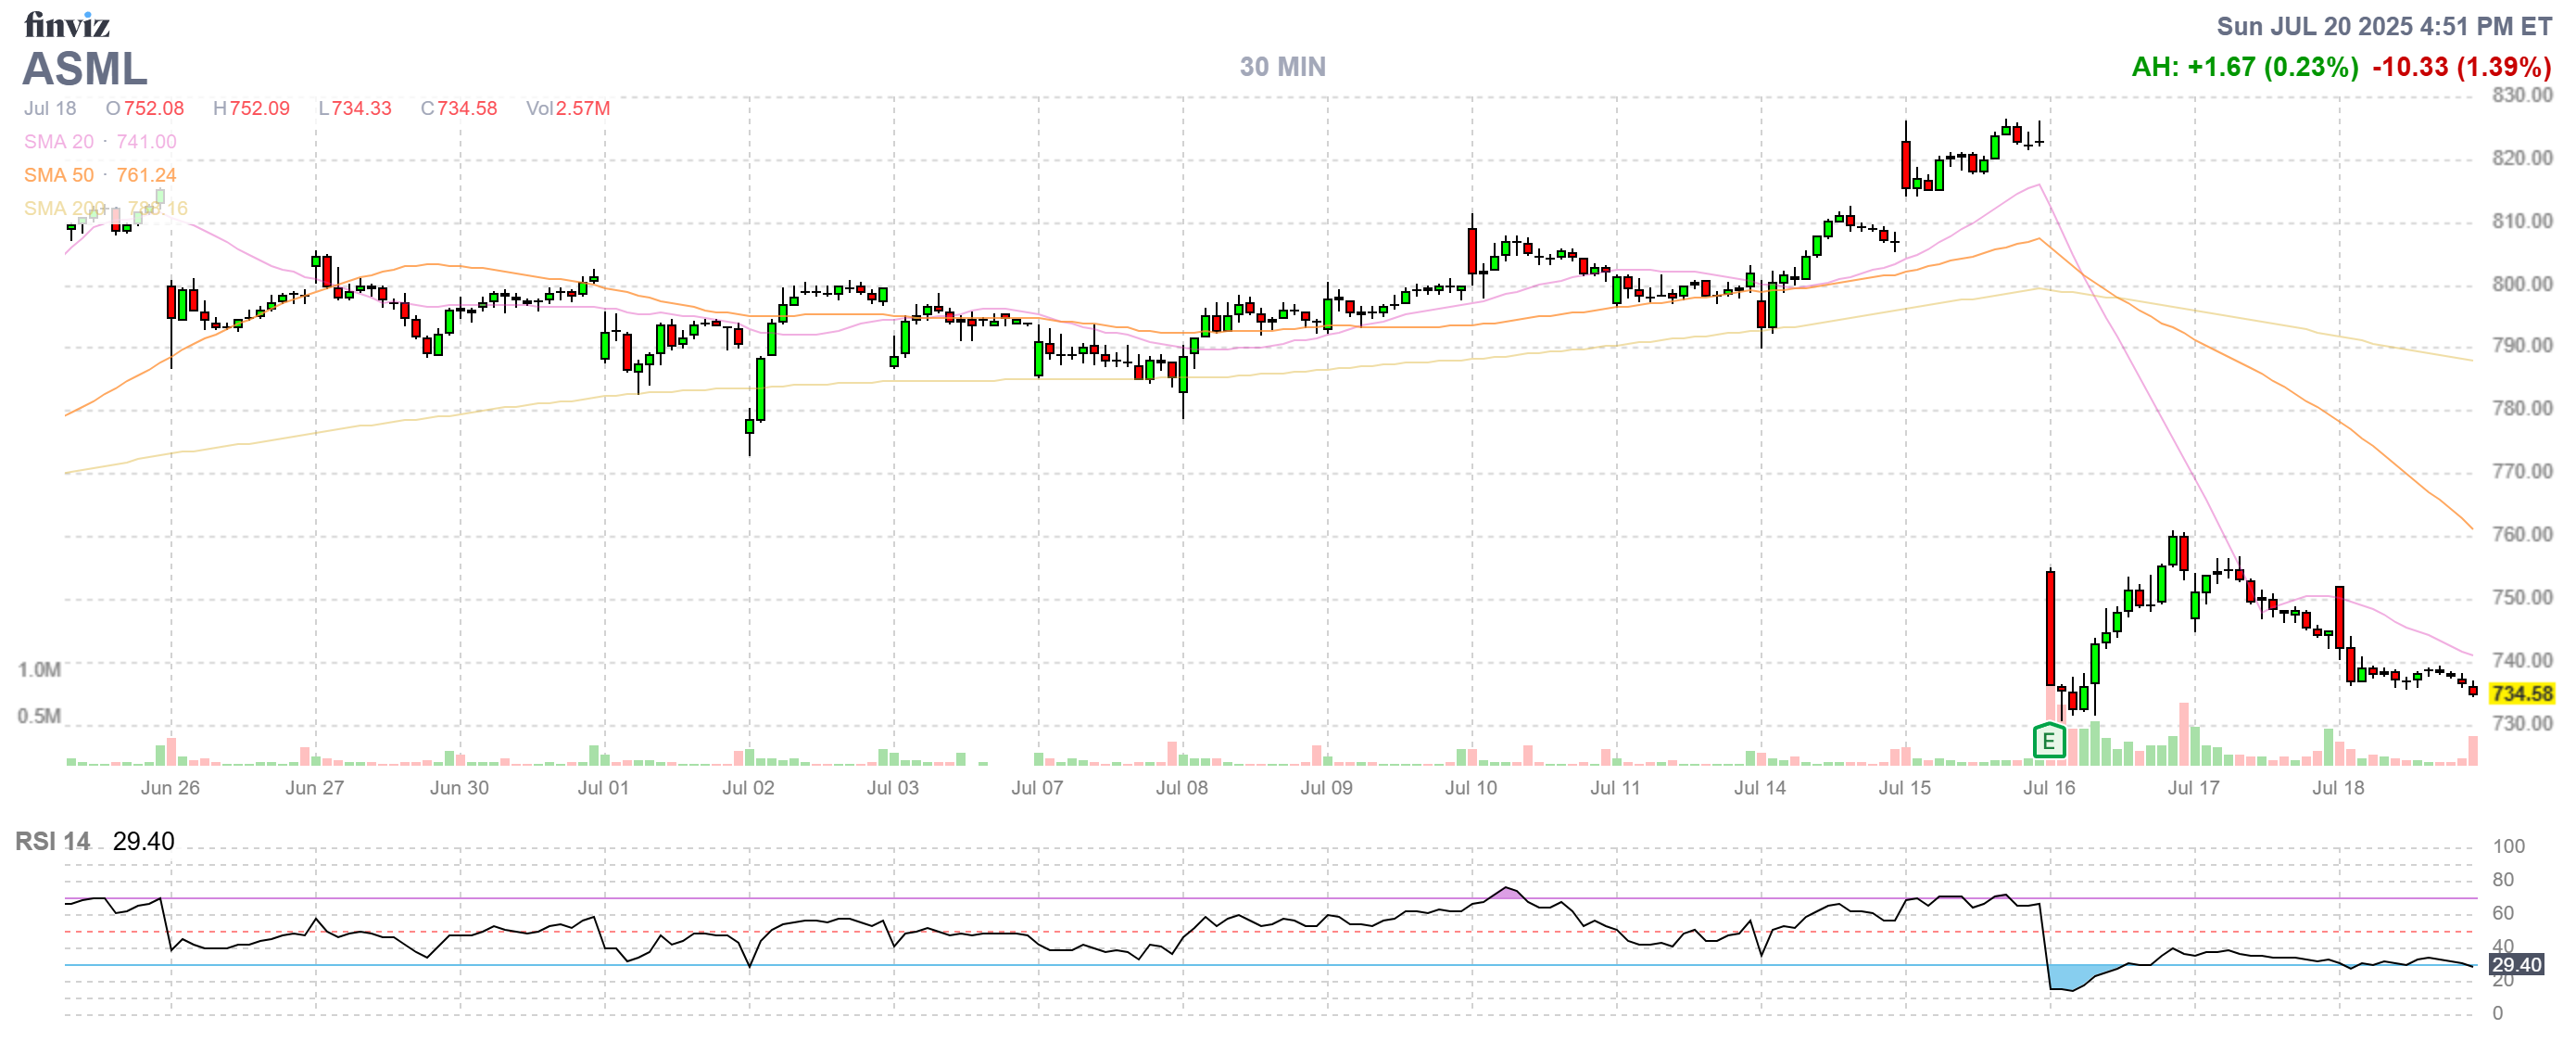Click the 1.0M volume axis label

click(x=39, y=669)
